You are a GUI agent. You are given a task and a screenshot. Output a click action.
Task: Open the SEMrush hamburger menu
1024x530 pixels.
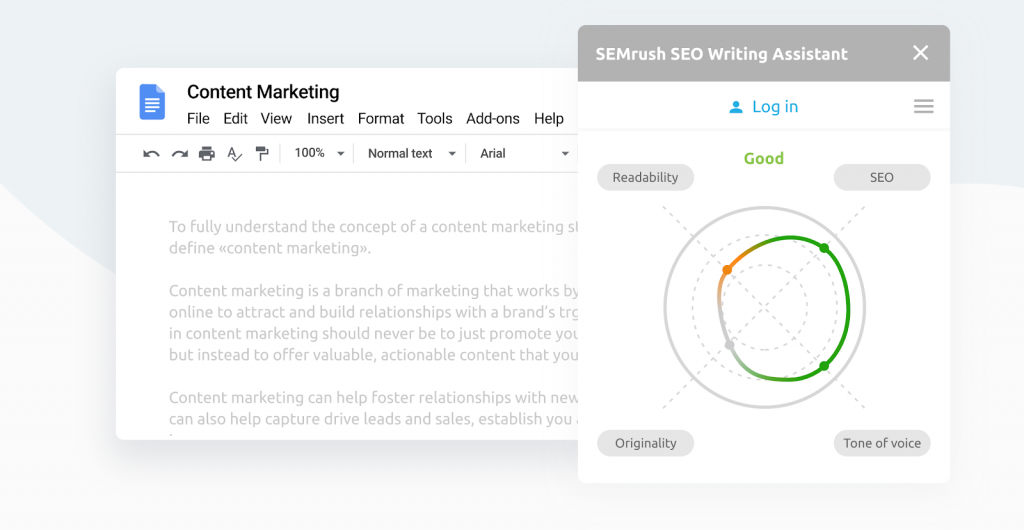923,106
